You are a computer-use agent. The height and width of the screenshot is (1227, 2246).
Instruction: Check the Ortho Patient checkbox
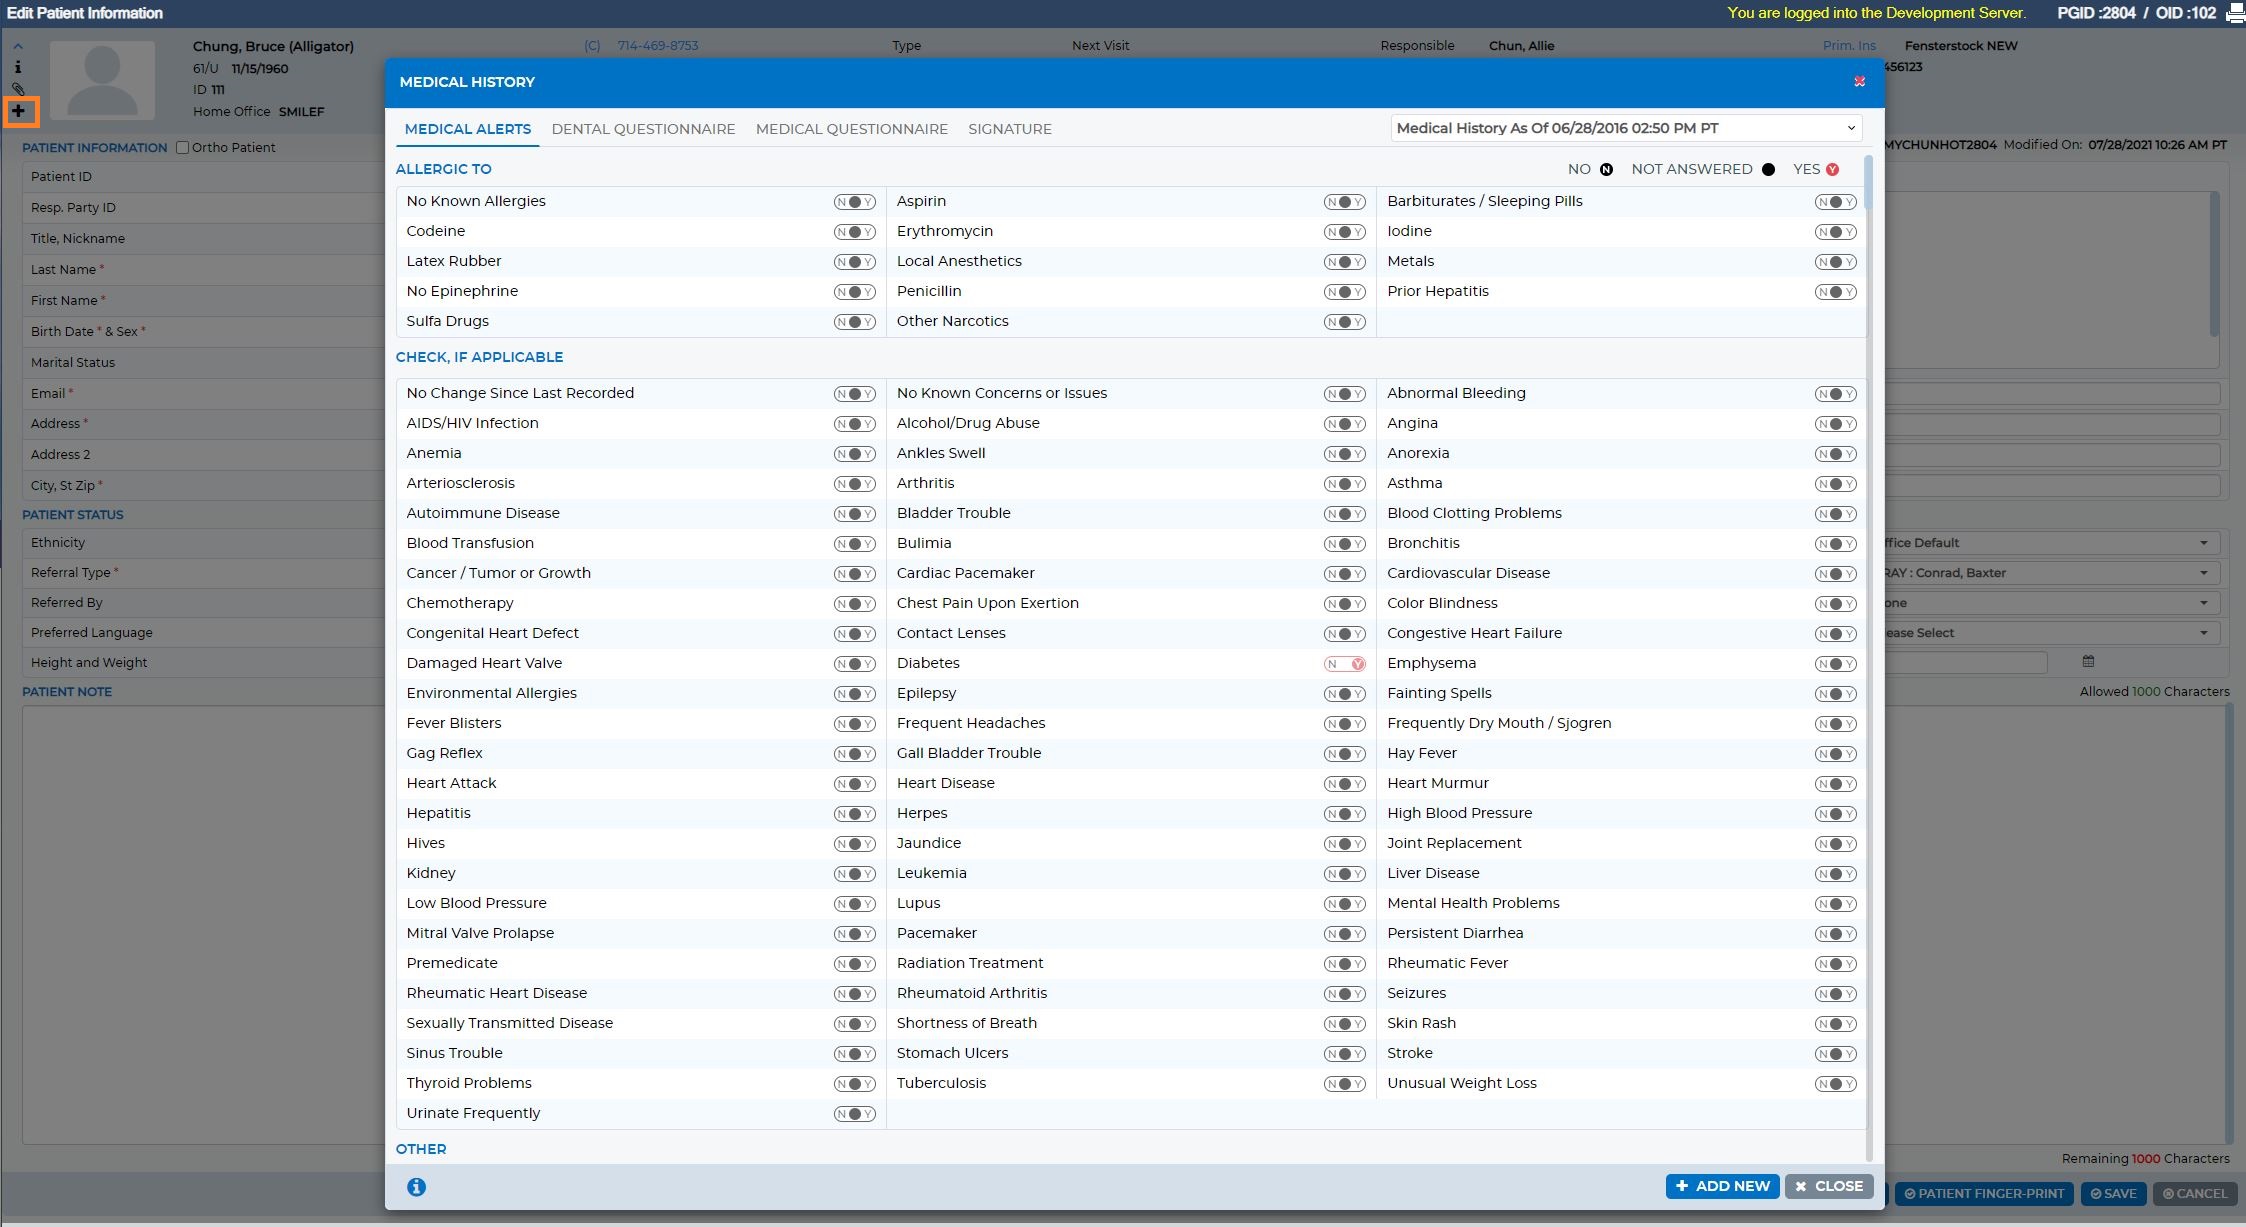click(182, 147)
